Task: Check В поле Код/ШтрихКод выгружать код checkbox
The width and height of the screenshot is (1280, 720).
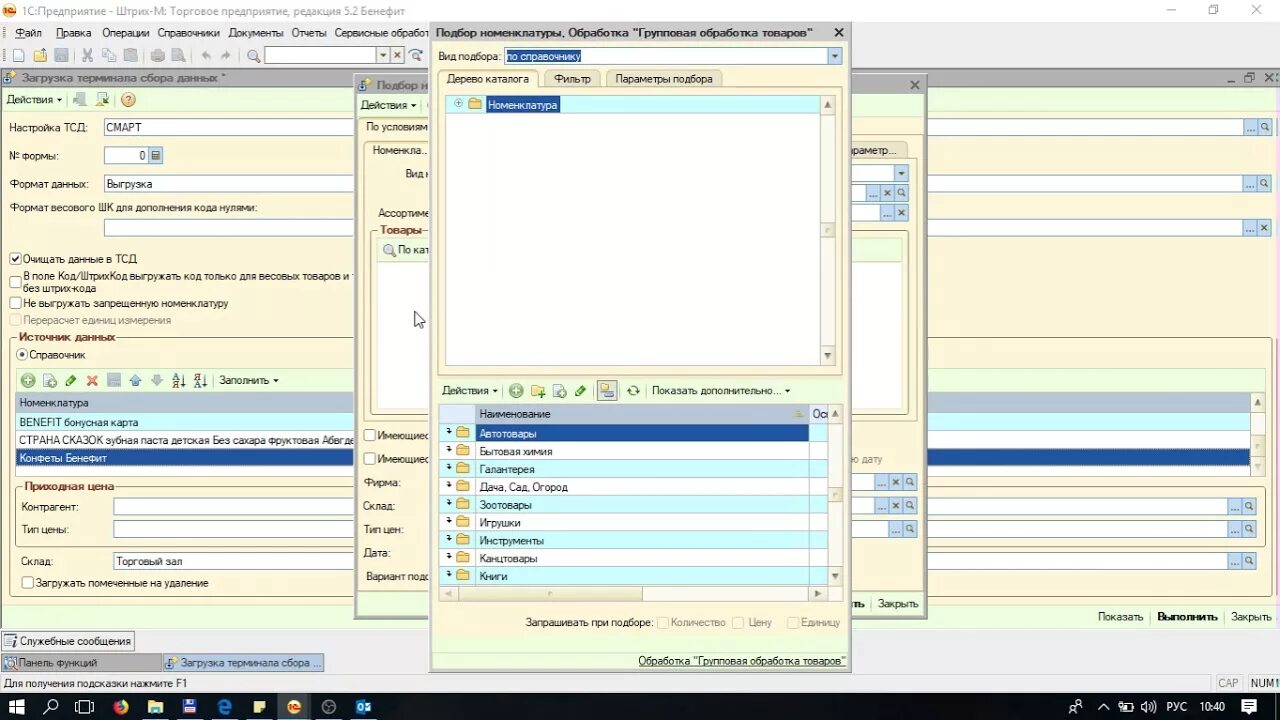Action: tap(15, 282)
